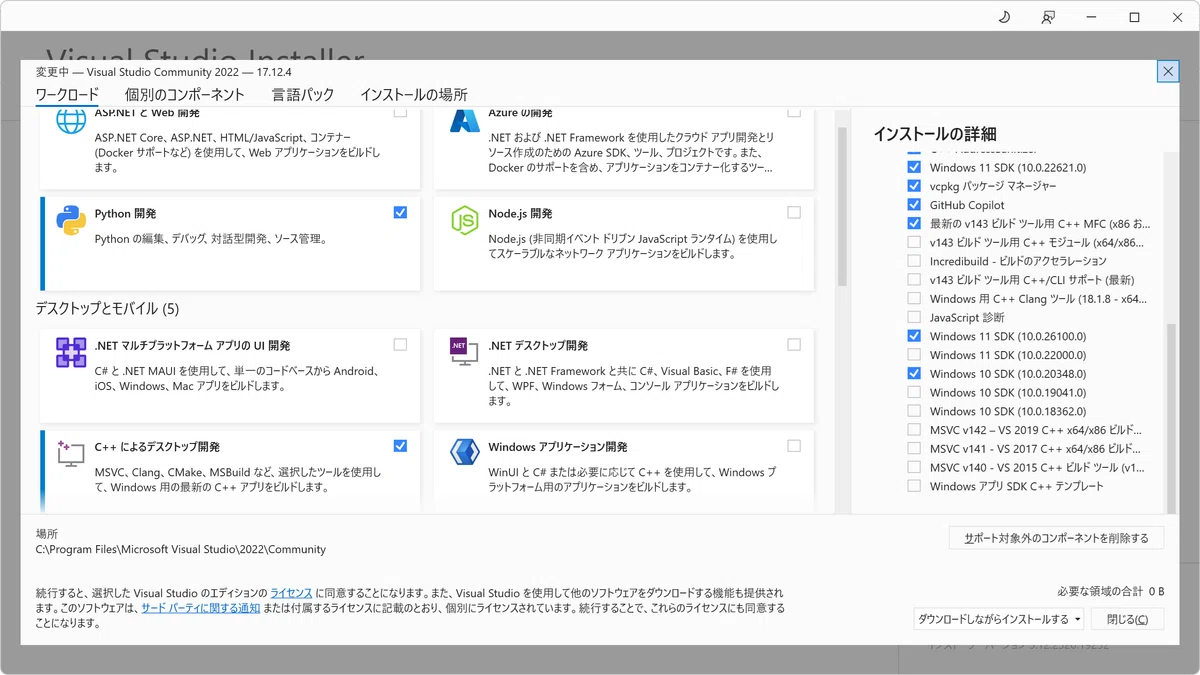Switch theme with the moon icon
Screen dimensions: 1200x675
tap(1005, 17)
